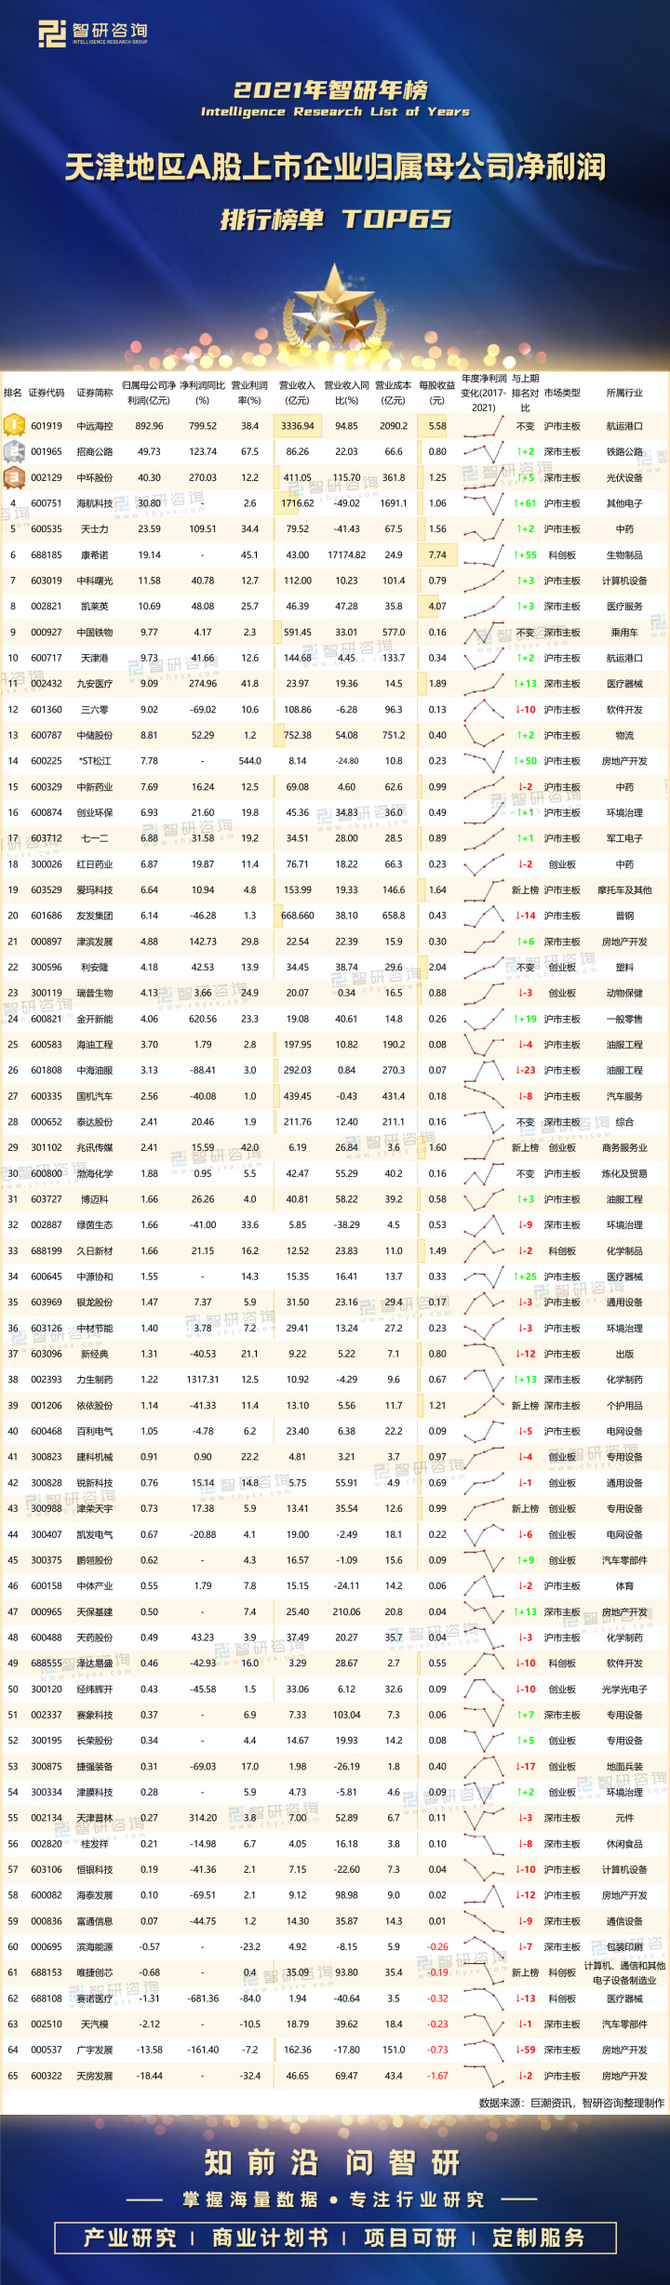Click revenue value 3336.94
The width and height of the screenshot is (670, 2285).
point(297,426)
